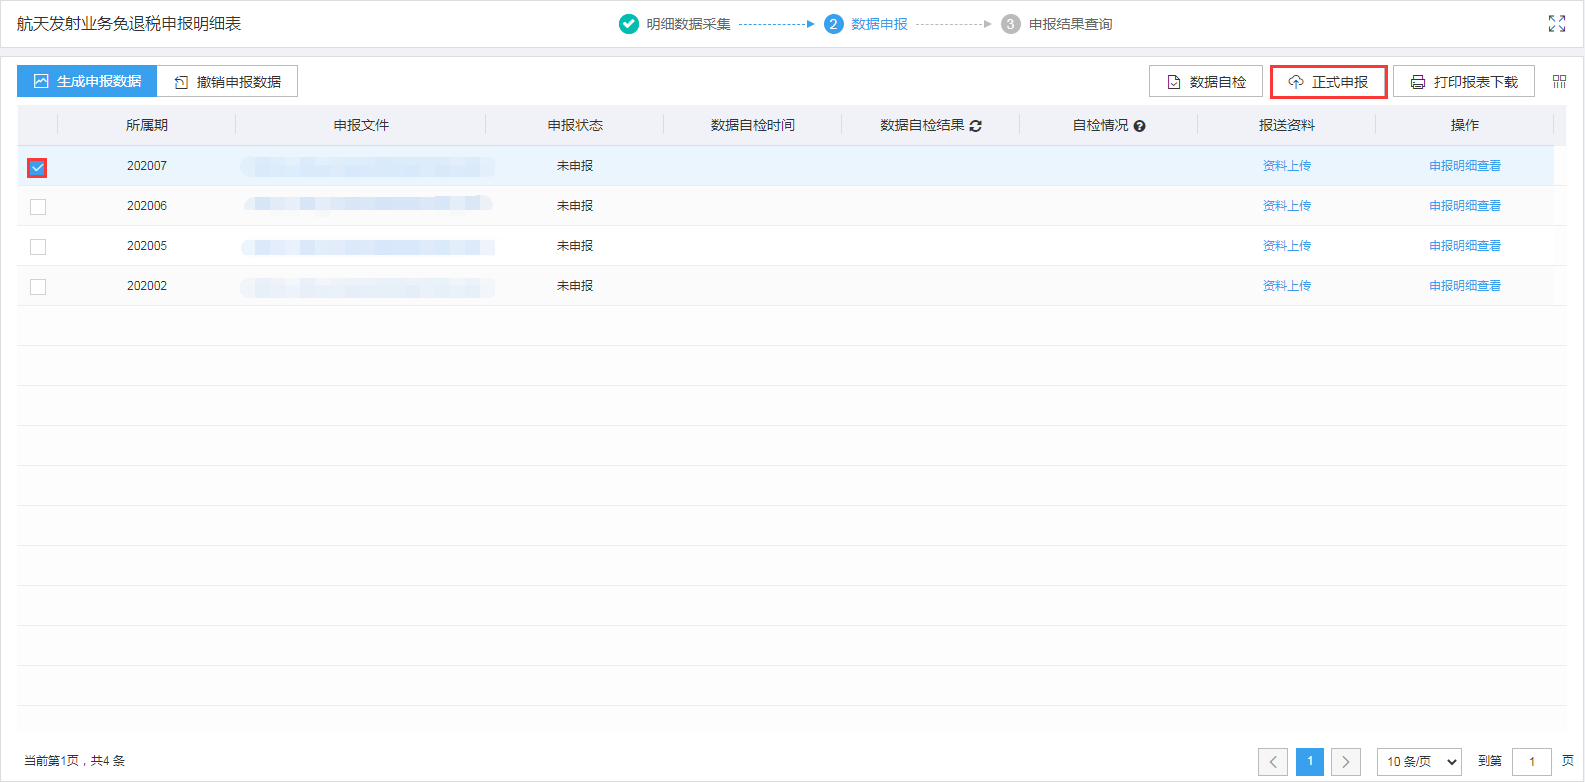Image resolution: width=1585 pixels, height=782 pixels.
Task: Click 资料上传 in the 202005 row
Action: click(1287, 246)
